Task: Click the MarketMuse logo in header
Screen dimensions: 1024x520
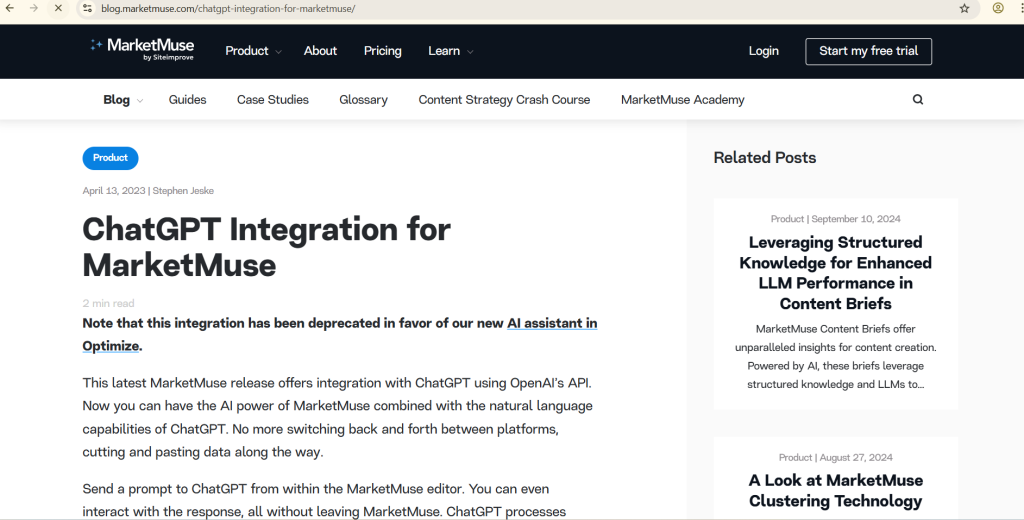Action: click(x=142, y=49)
